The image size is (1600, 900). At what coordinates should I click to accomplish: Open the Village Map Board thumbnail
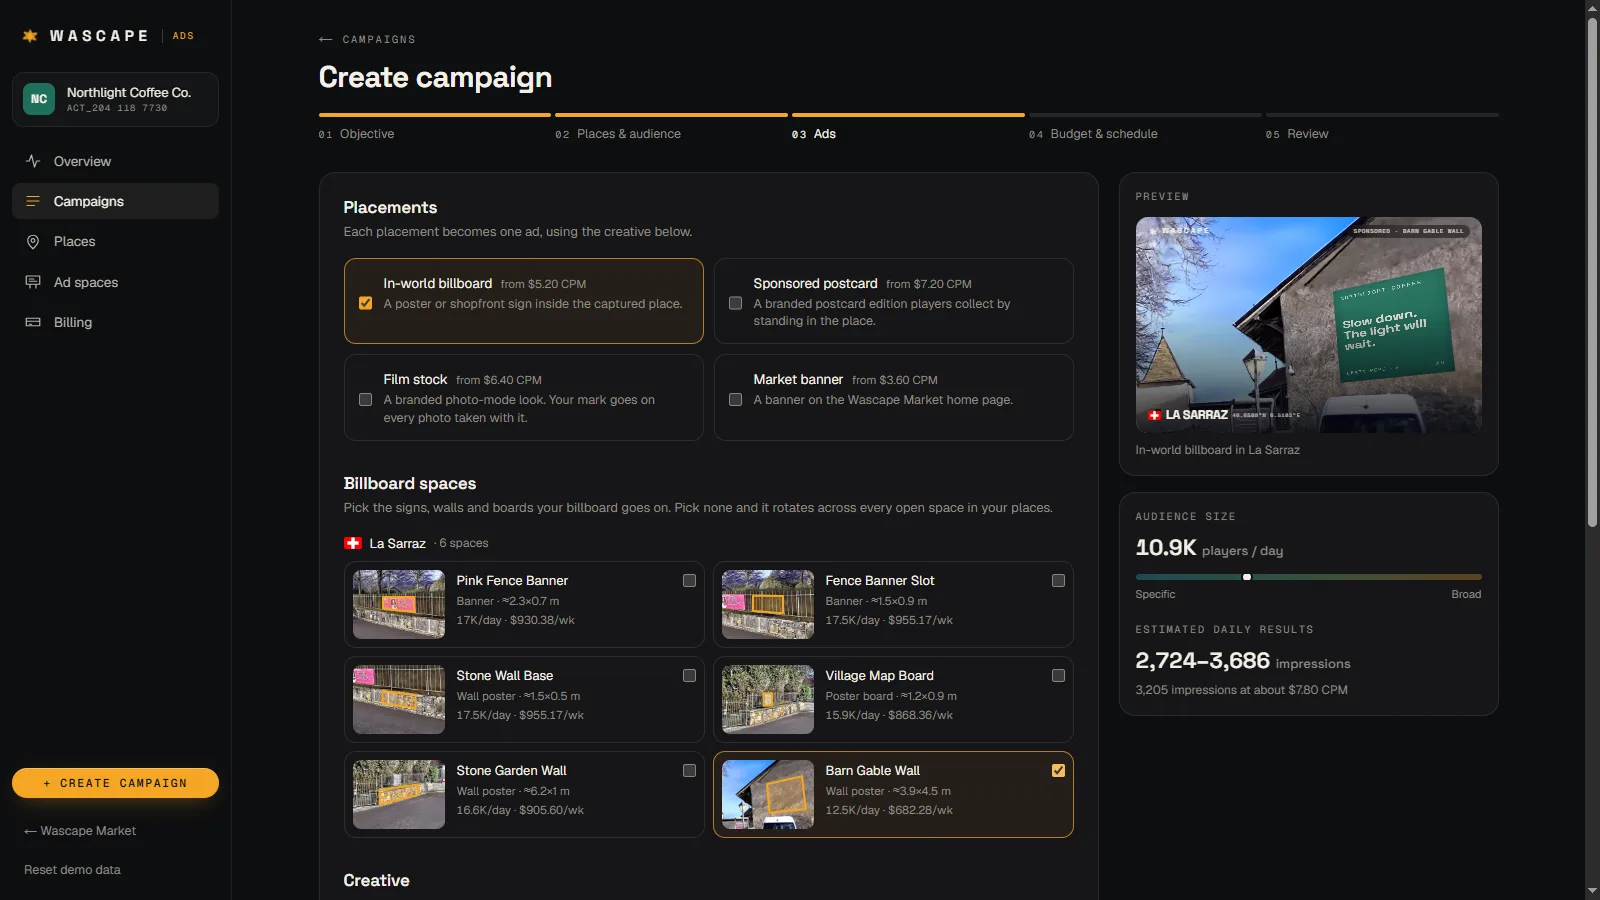[x=768, y=699]
